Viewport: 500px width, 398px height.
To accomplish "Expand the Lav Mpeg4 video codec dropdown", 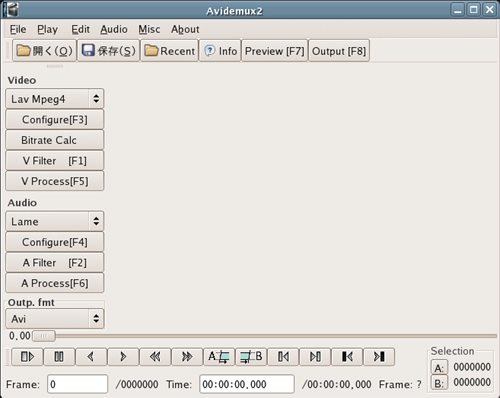I will pos(55,99).
